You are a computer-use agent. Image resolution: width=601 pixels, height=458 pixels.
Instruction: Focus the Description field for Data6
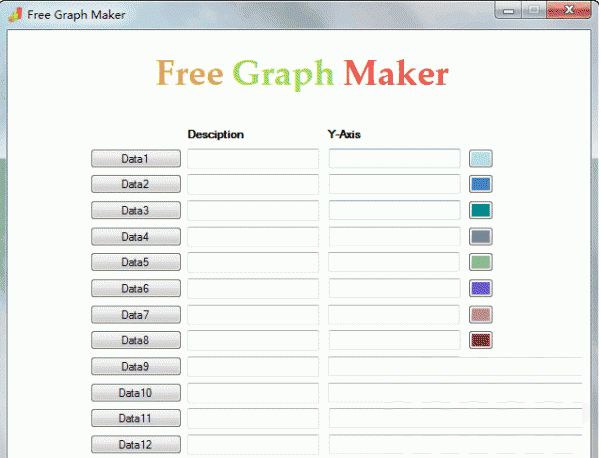[253, 288]
